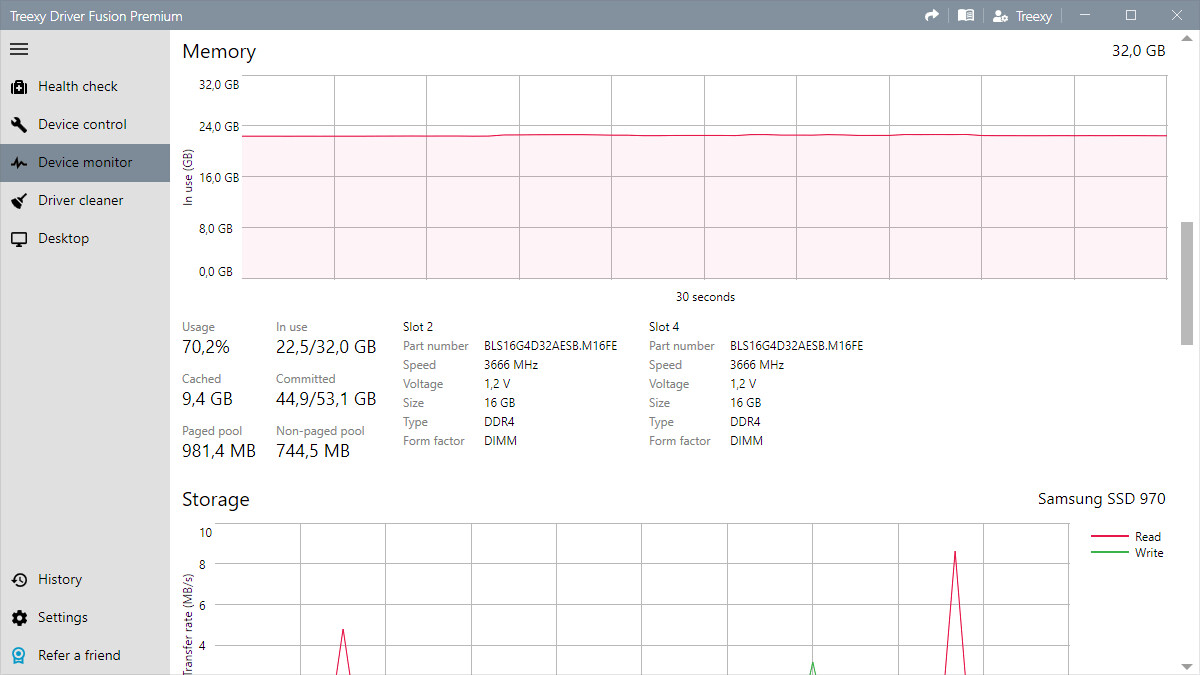Viewport: 1200px width, 675px height.
Task: Open Driver cleaner using its brush icon
Action: [x=18, y=200]
